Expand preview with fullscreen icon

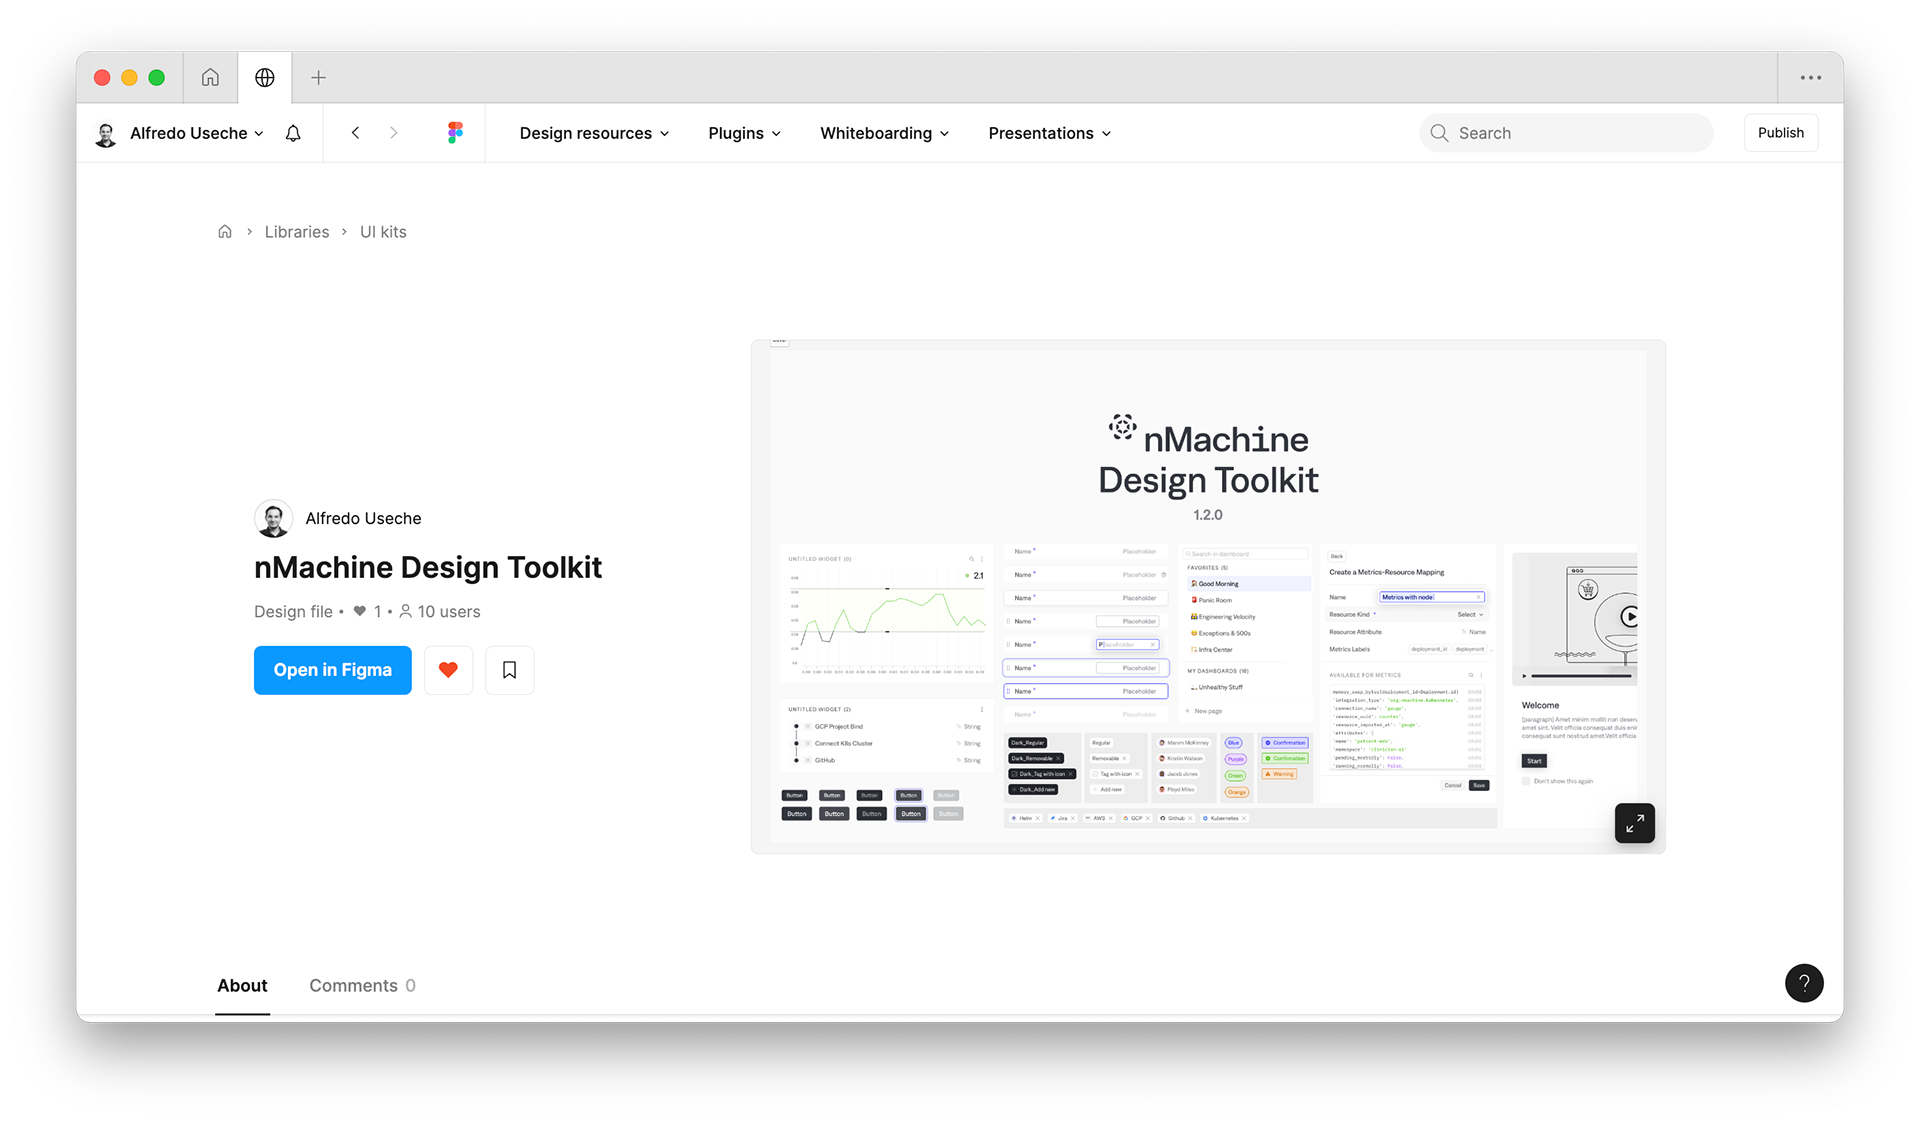coord(1634,823)
